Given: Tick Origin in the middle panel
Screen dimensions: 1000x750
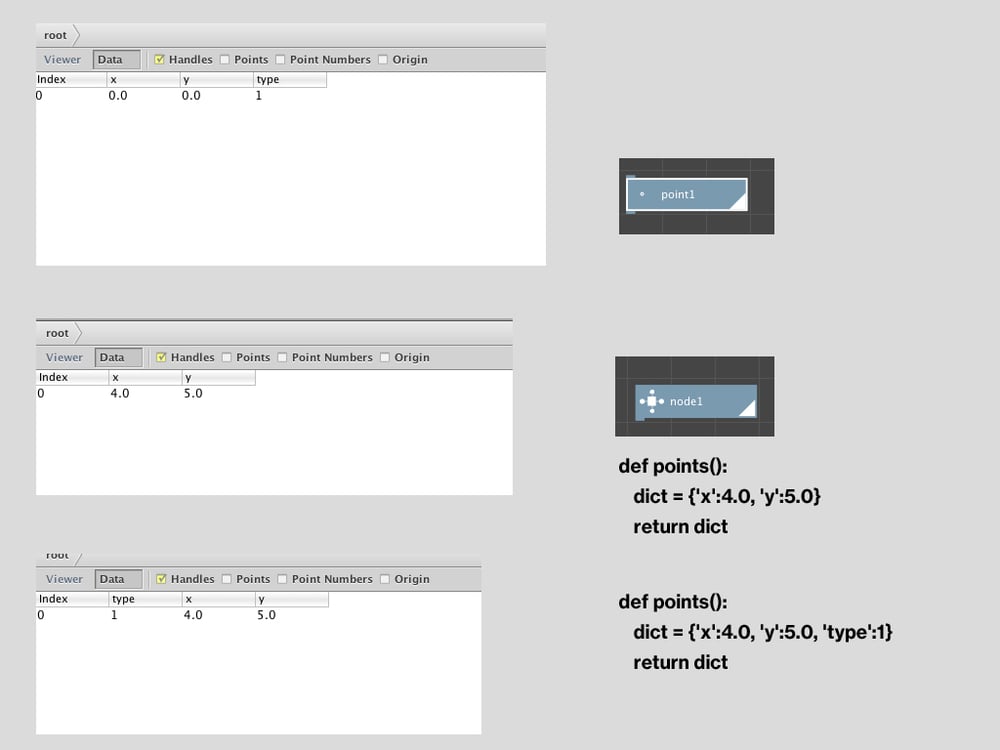Looking at the screenshot, I should pos(385,357).
